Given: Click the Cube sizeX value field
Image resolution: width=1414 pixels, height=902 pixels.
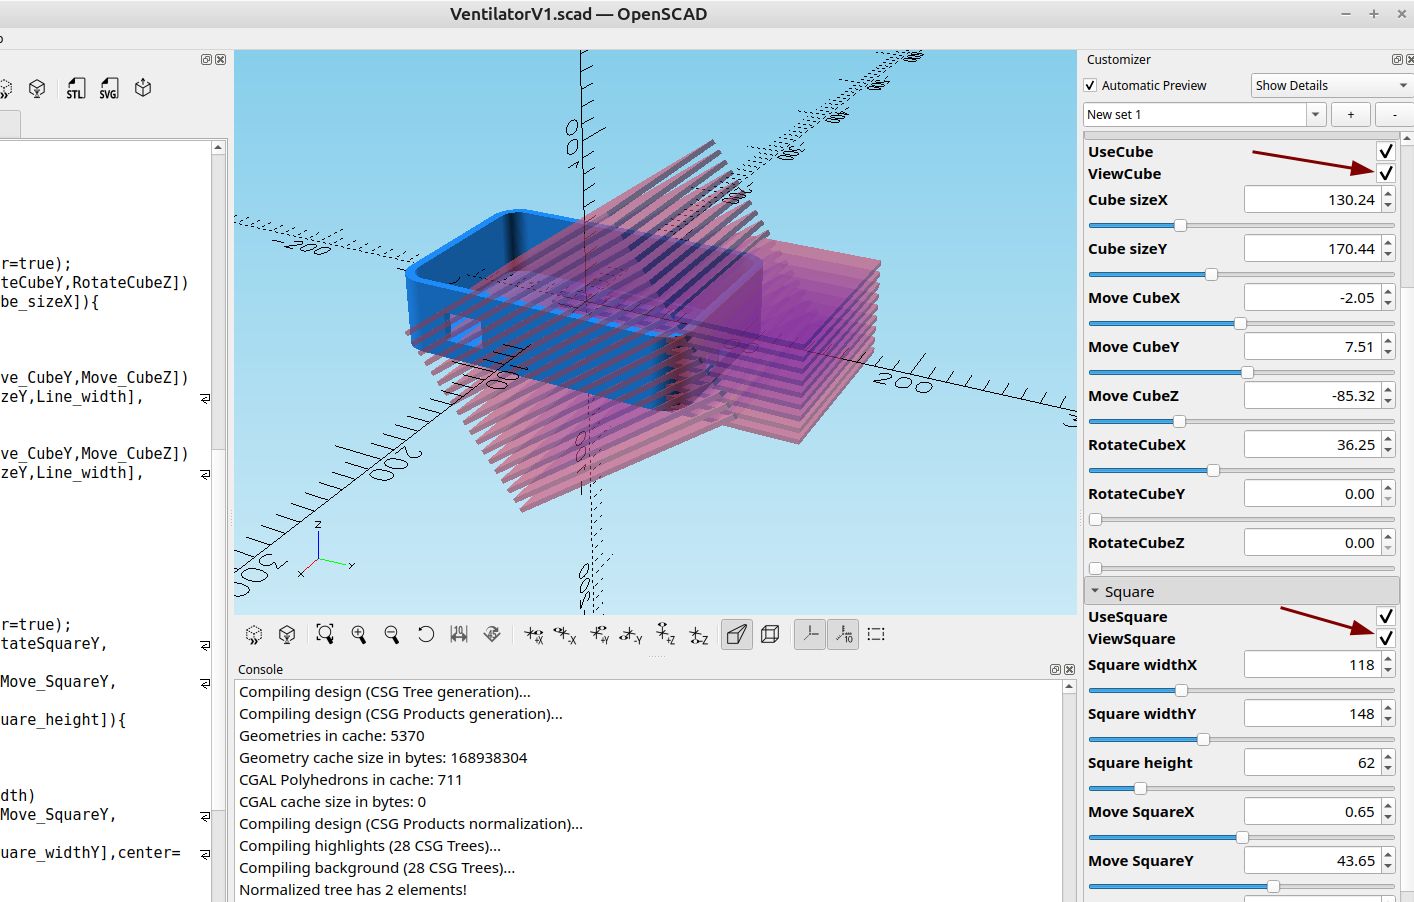Looking at the screenshot, I should tap(1312, 200).
